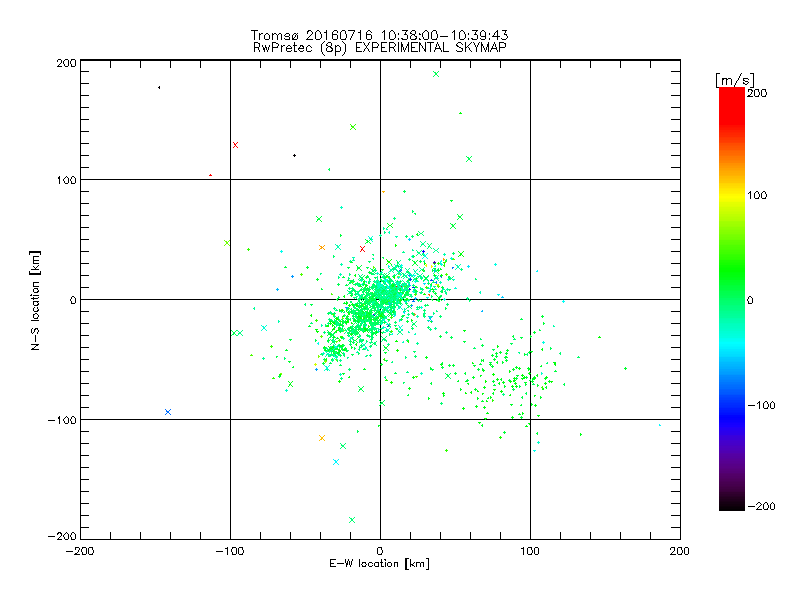Image resolution: width=800 pixels, height=600 pixels.
Task: Click the y-axis tick label '0'
Action: (x=73, y=300)
